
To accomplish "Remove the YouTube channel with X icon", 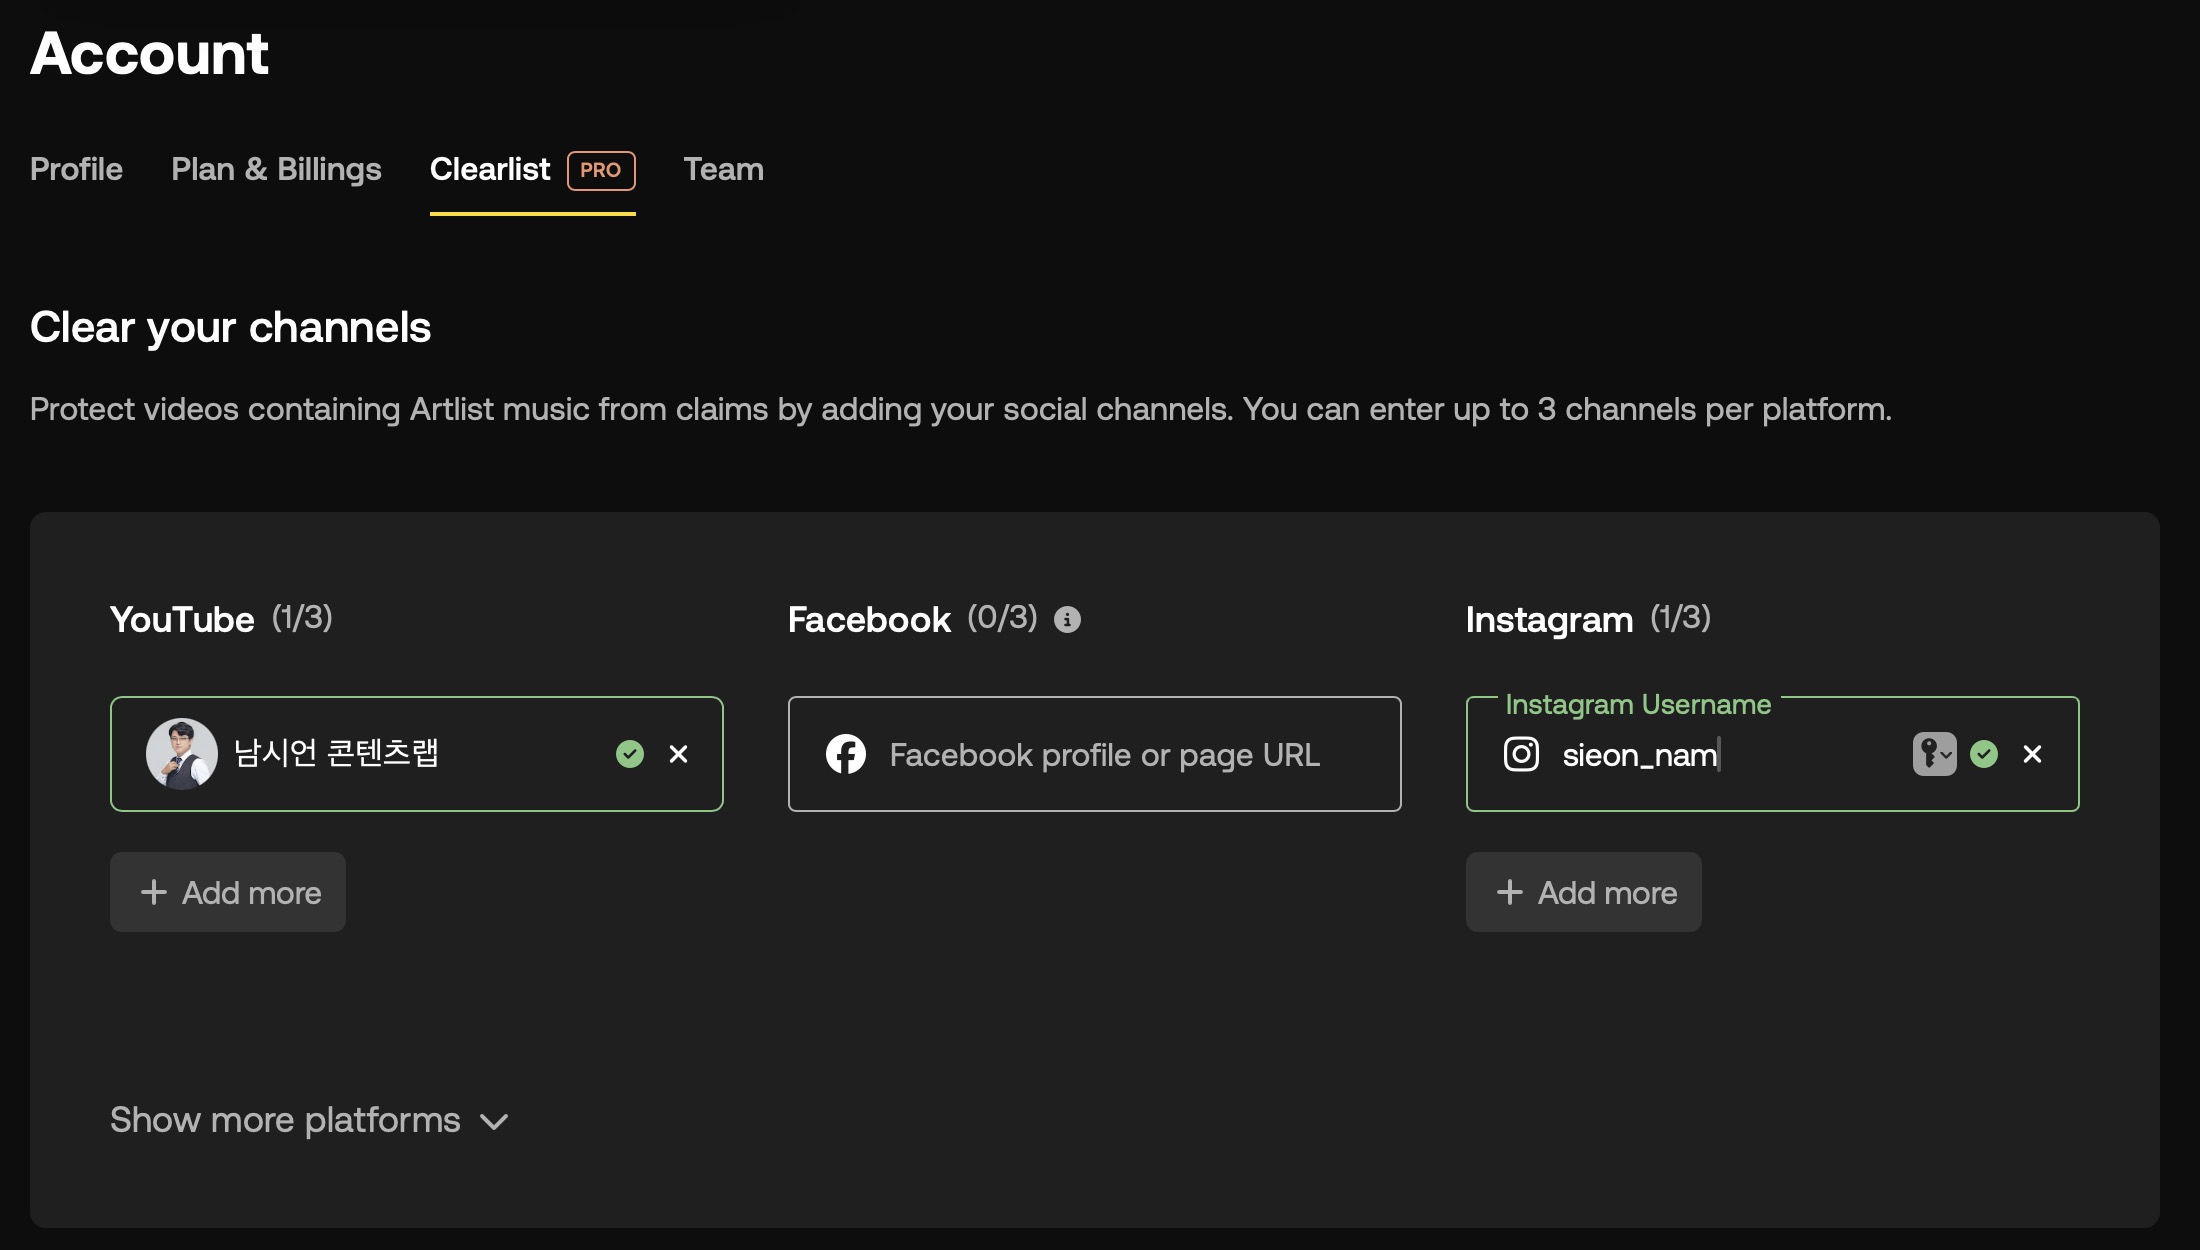I will 678,754.
